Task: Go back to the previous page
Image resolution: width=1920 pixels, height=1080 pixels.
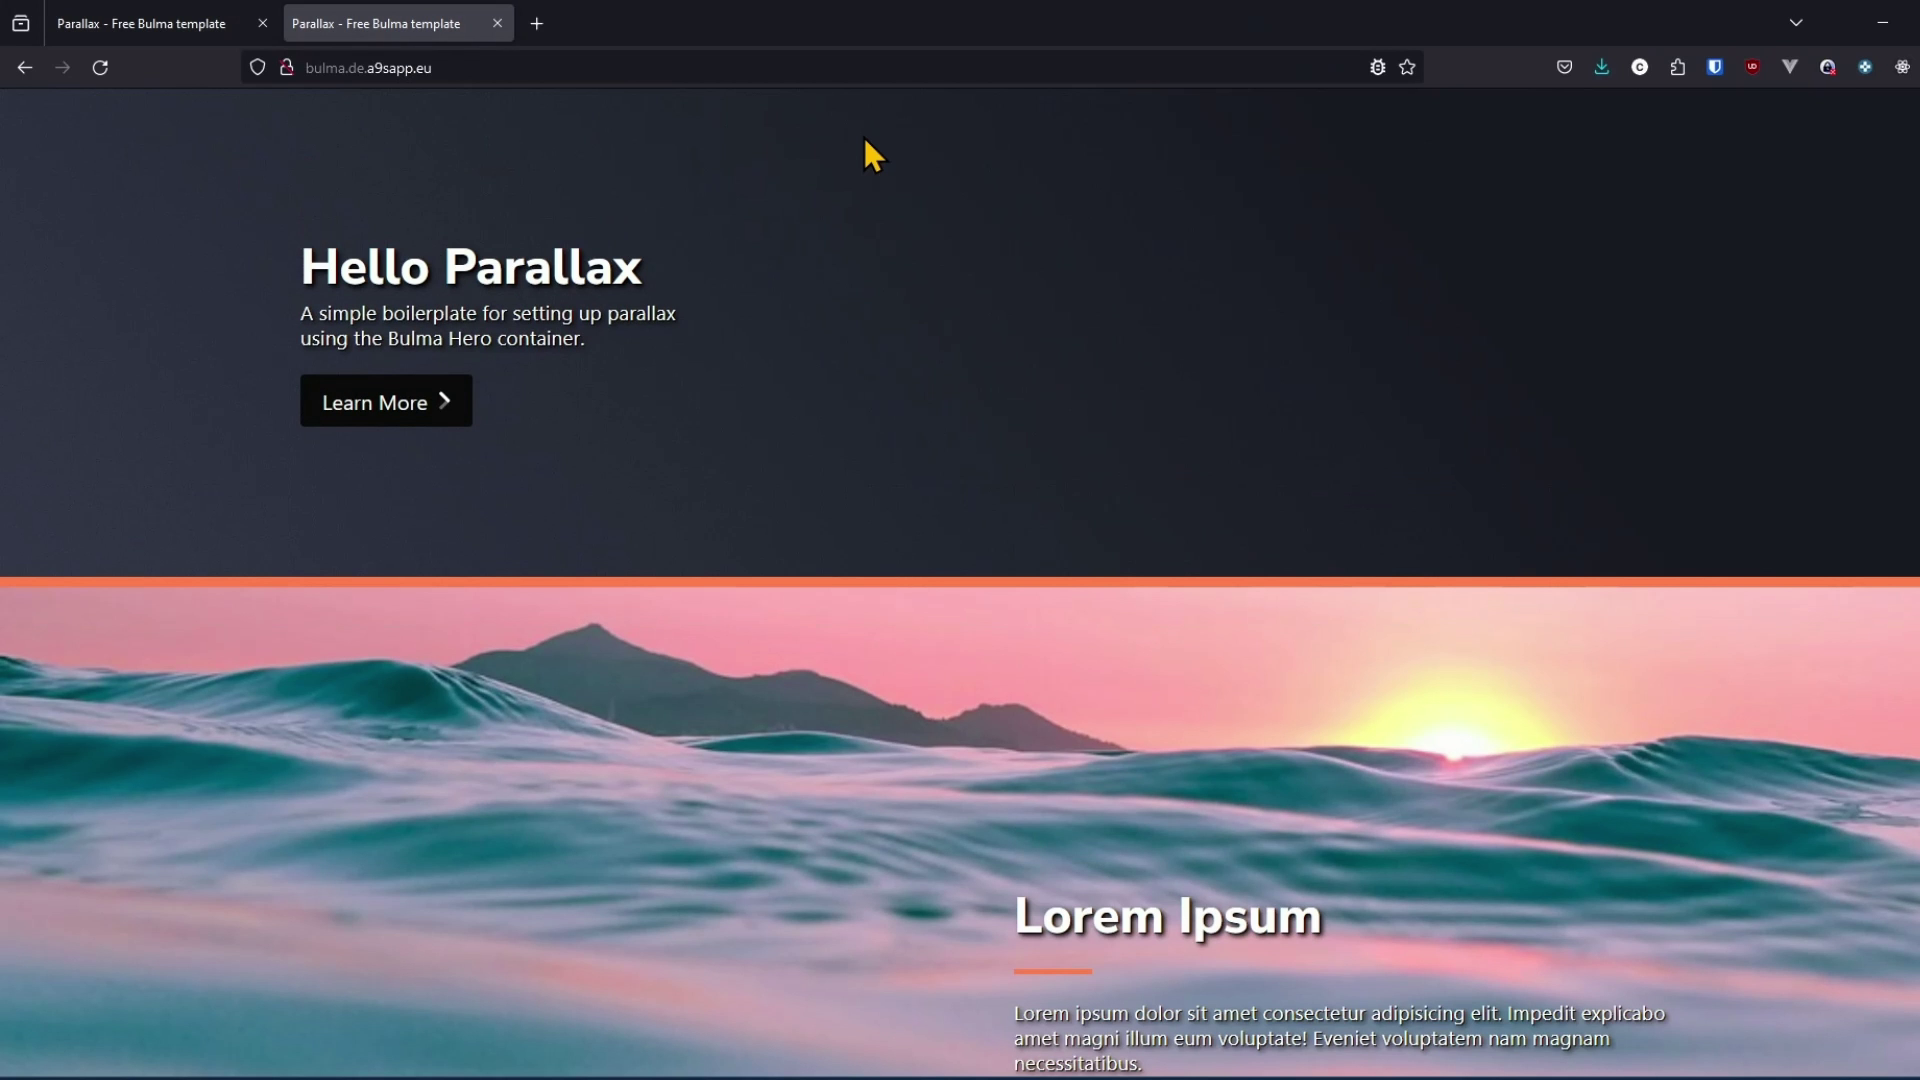Action: coord(25,67)
